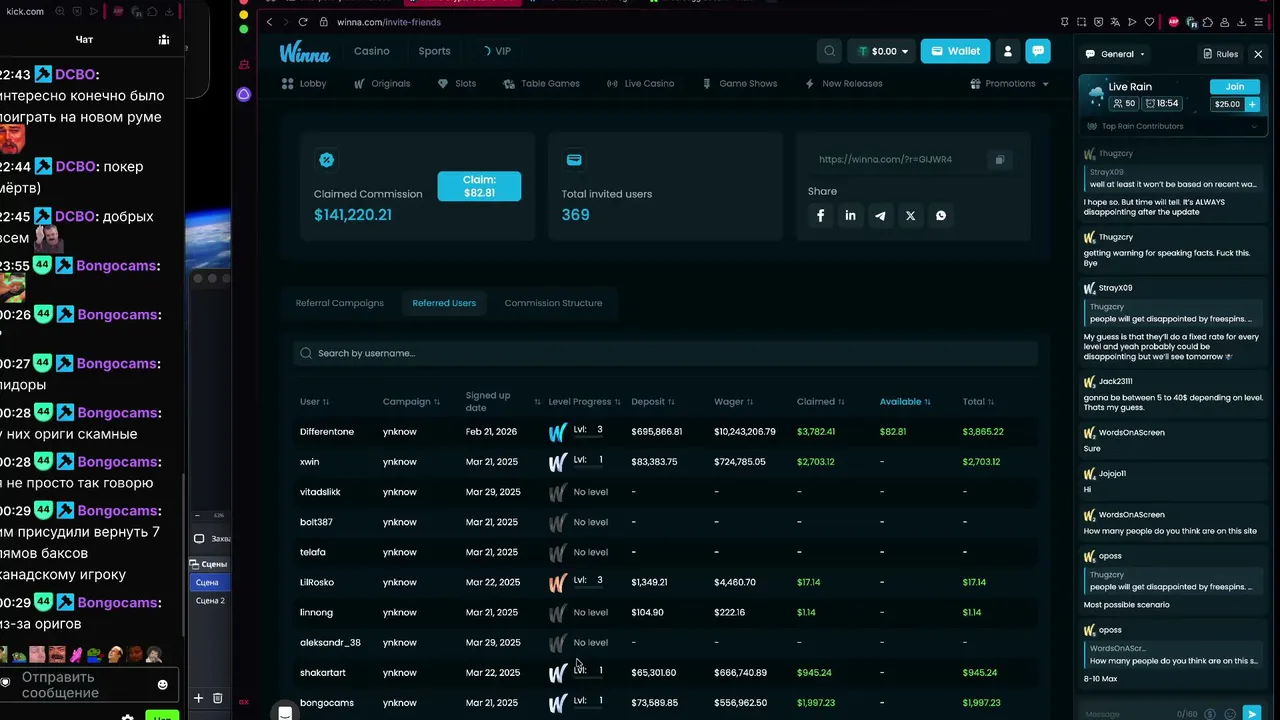Screen dimensions: 1280x720
Task: Select 'Сцена' in the scenes list
Action: (208, 582)
